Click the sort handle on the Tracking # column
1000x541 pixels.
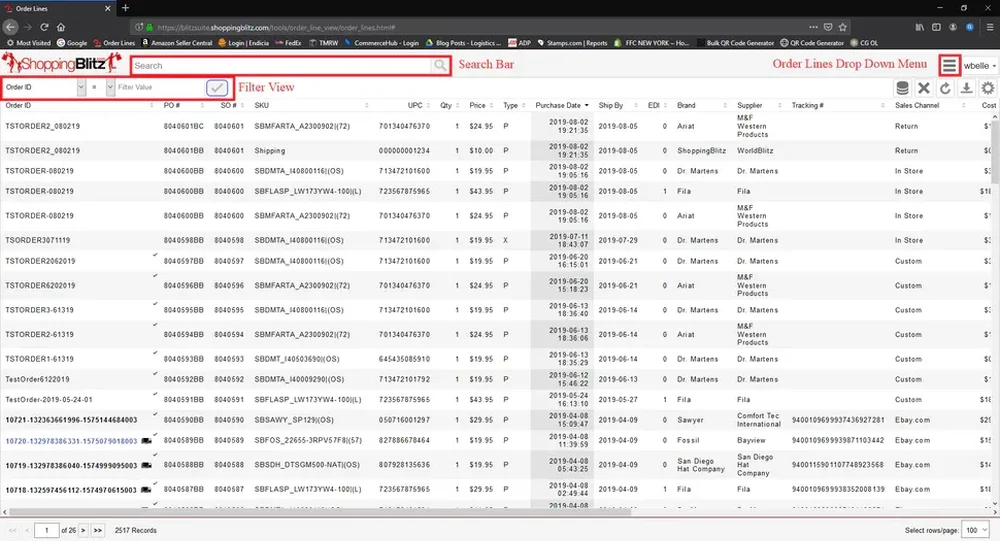pyautogui.click(x=883, y=105)
